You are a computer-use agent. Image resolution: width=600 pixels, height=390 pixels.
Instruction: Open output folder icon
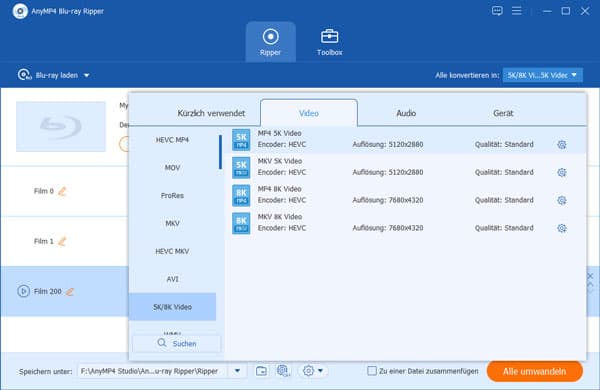point(261,371)
